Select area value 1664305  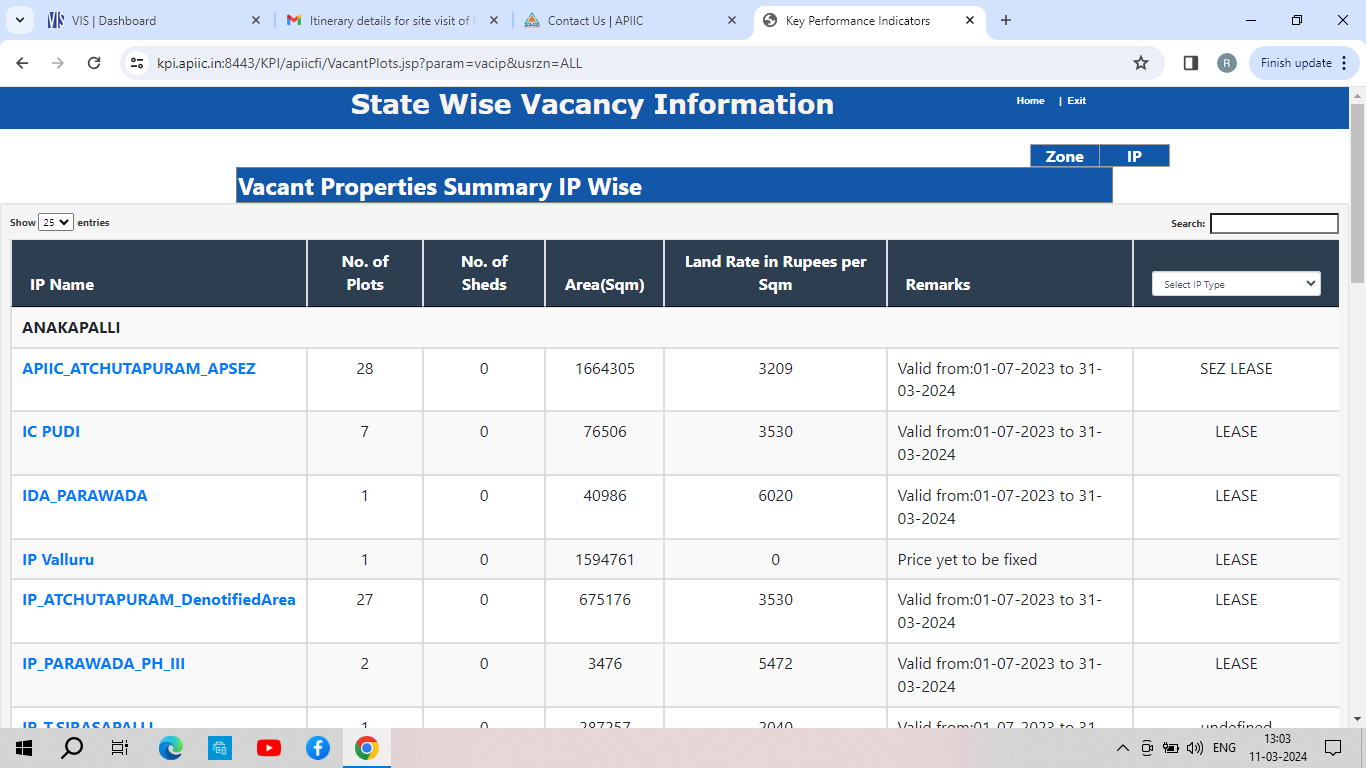pyautogui.click(x=605, y=369)
